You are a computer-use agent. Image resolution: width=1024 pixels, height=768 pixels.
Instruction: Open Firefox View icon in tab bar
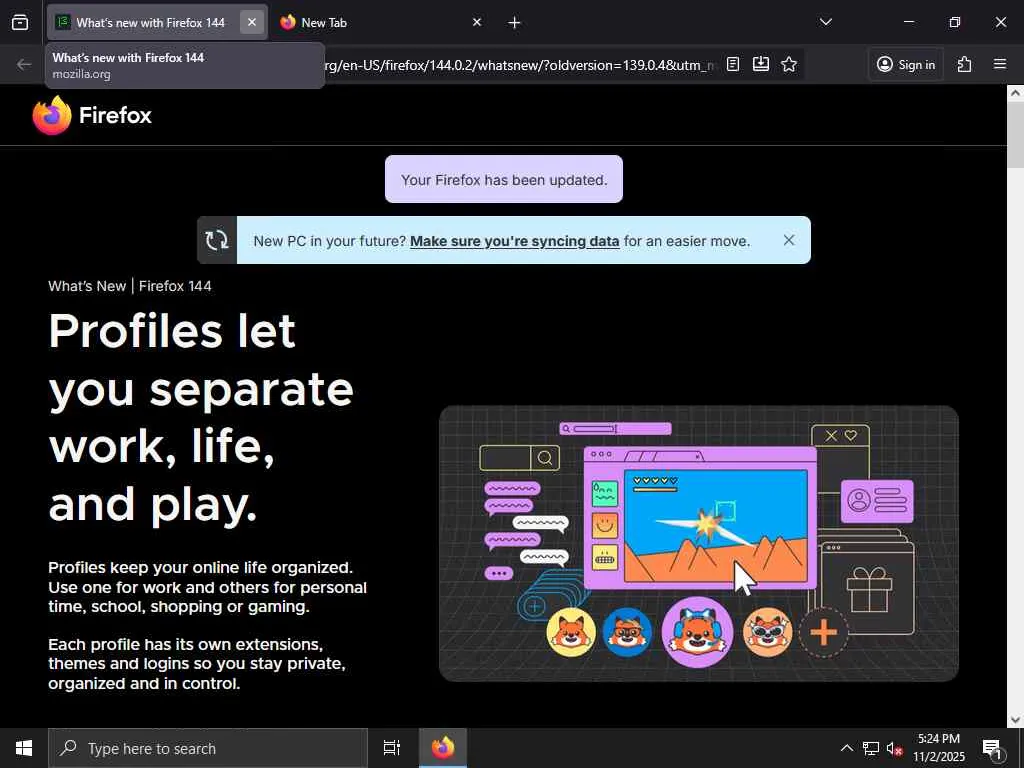(20, 22)
